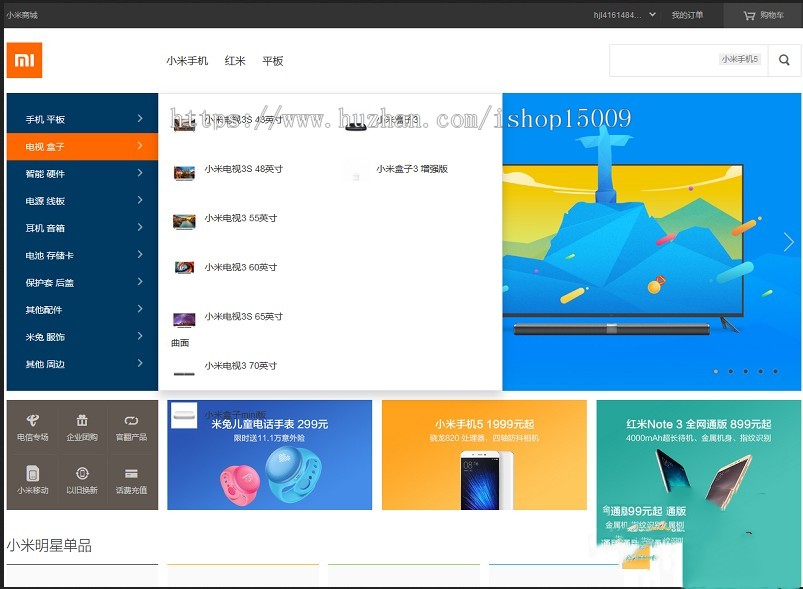Select the 电信专场 telecom icon
The image size is (803, 589).
coord(34,426)
